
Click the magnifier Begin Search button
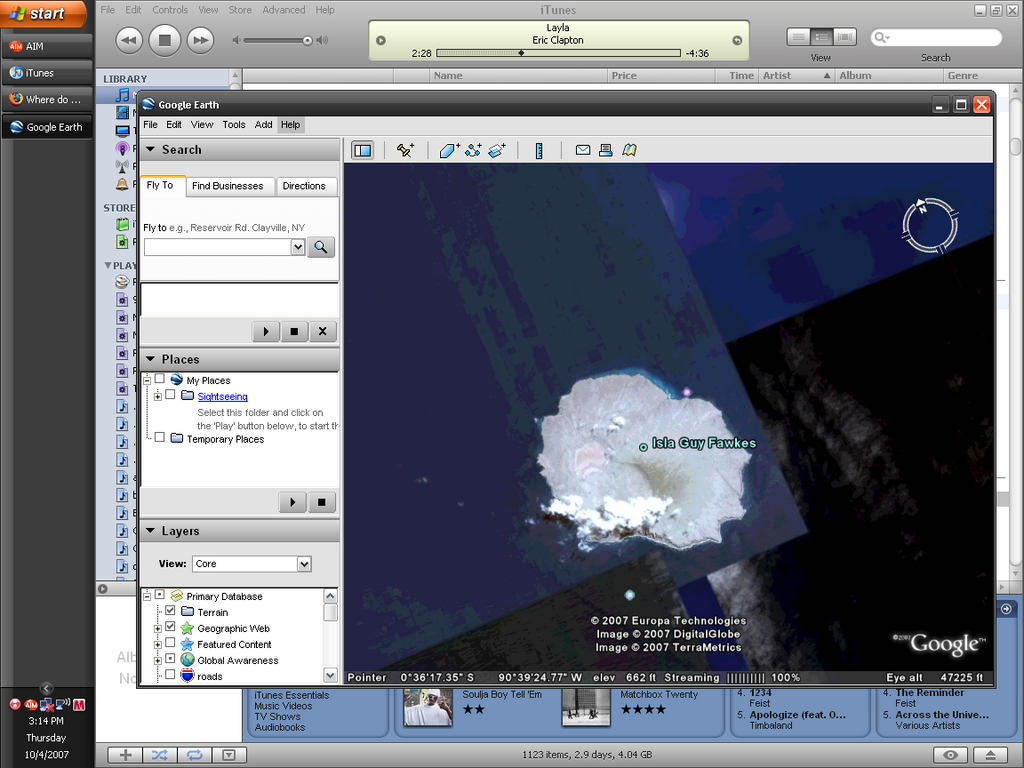point(321,247)
